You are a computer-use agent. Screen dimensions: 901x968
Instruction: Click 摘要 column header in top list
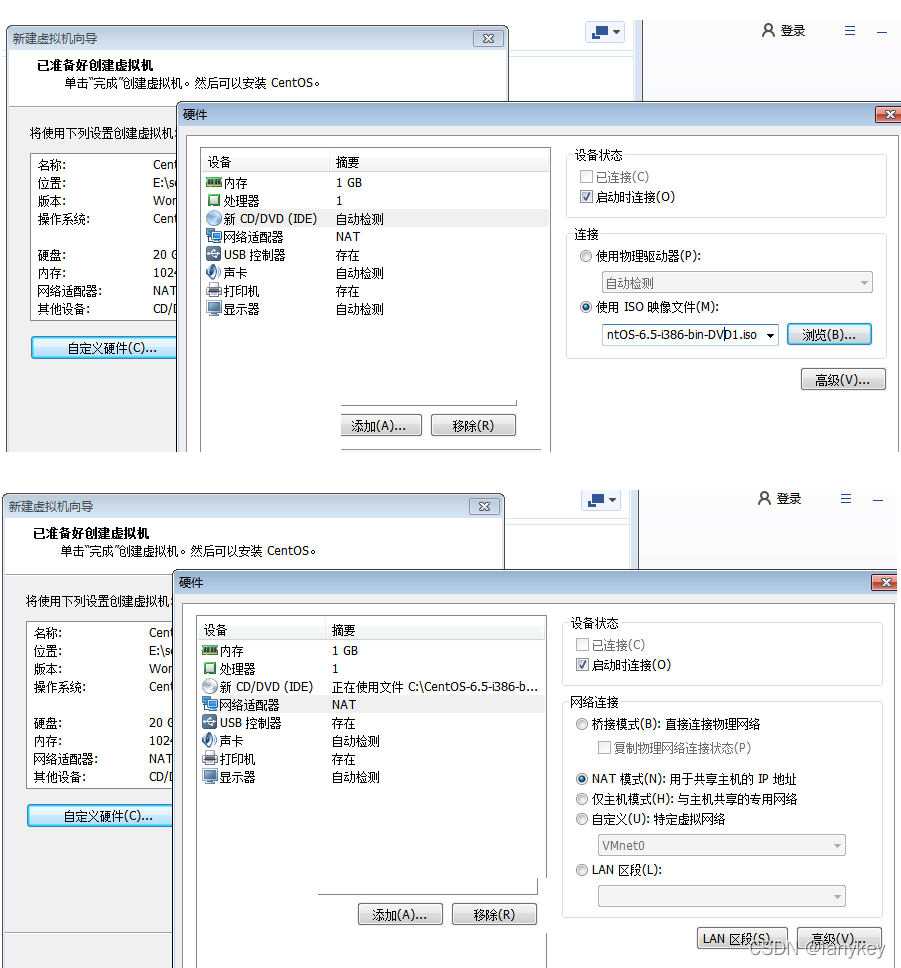pyautogui.click(x=439, y=162)
